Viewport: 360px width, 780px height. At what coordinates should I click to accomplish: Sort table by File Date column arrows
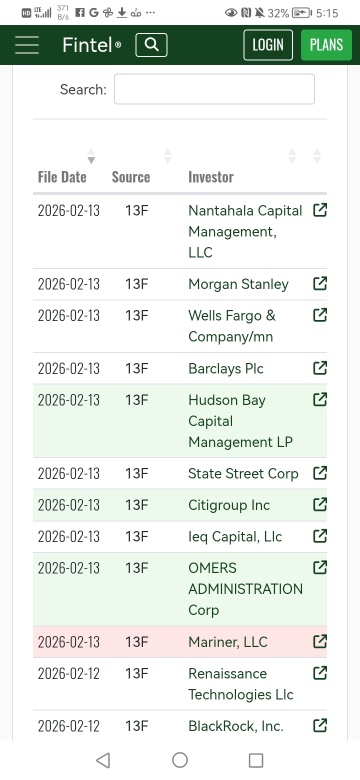tap(90, 156)
